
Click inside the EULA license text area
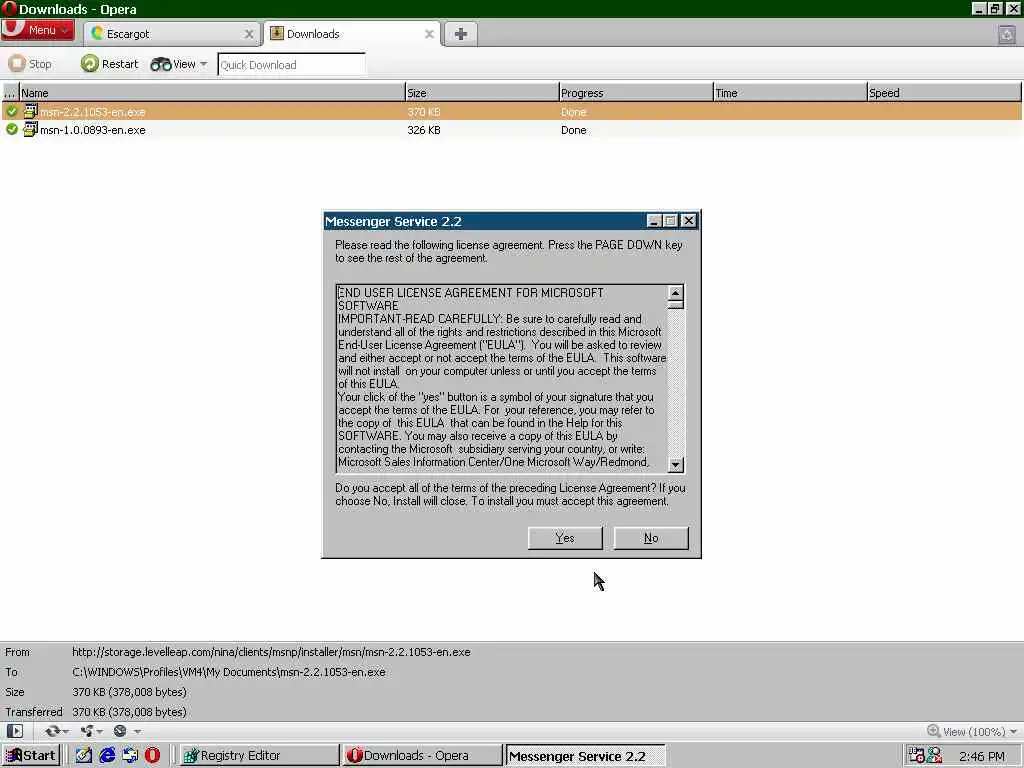502,378
